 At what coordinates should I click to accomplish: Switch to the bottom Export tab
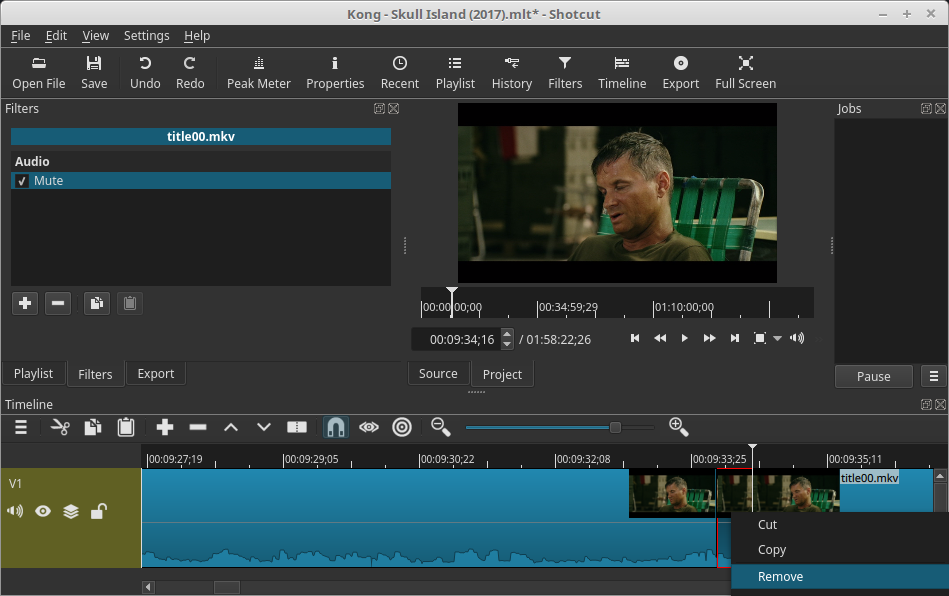(x=156, y=374)
